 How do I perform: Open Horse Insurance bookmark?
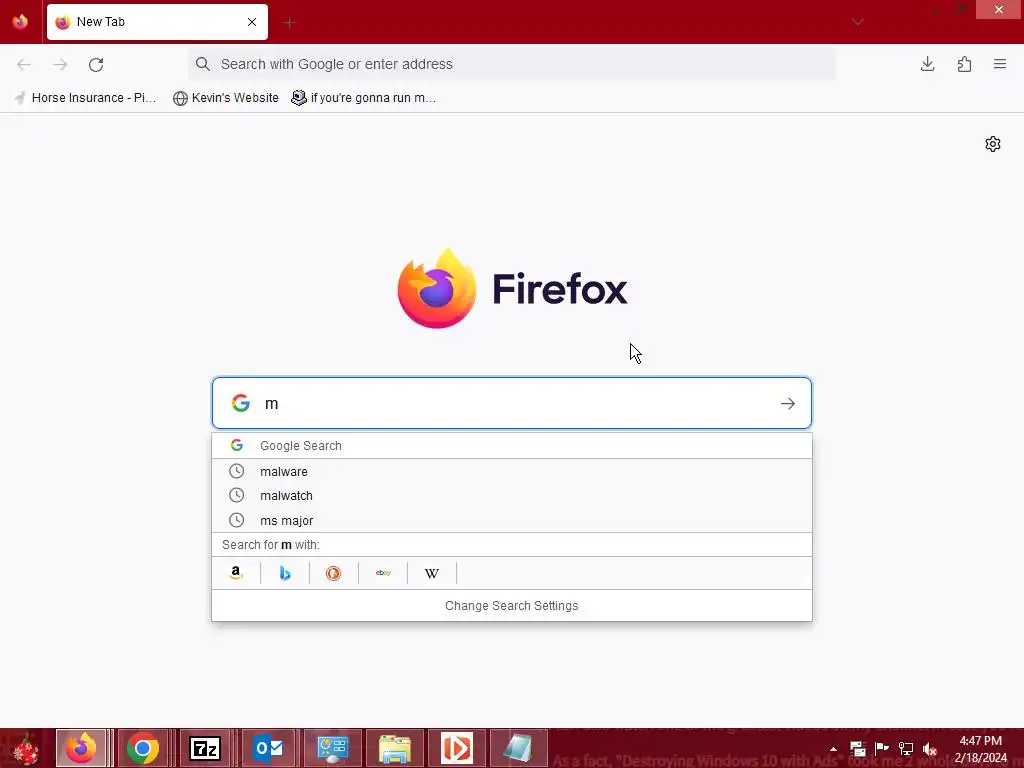(86, 98)
